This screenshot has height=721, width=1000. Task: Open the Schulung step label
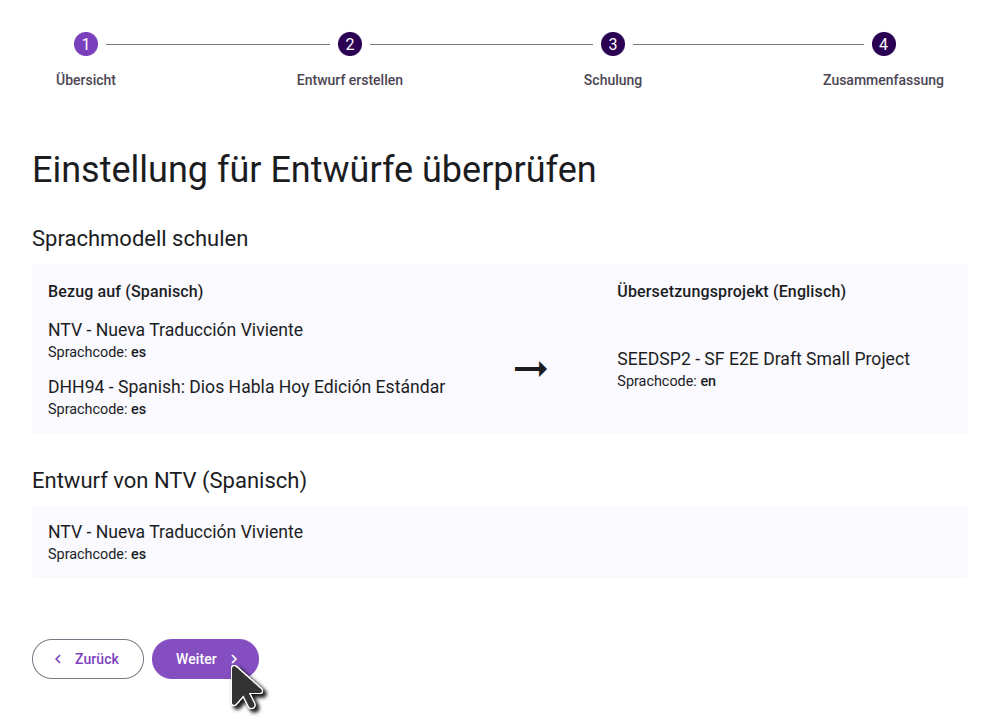coord(612,80)
